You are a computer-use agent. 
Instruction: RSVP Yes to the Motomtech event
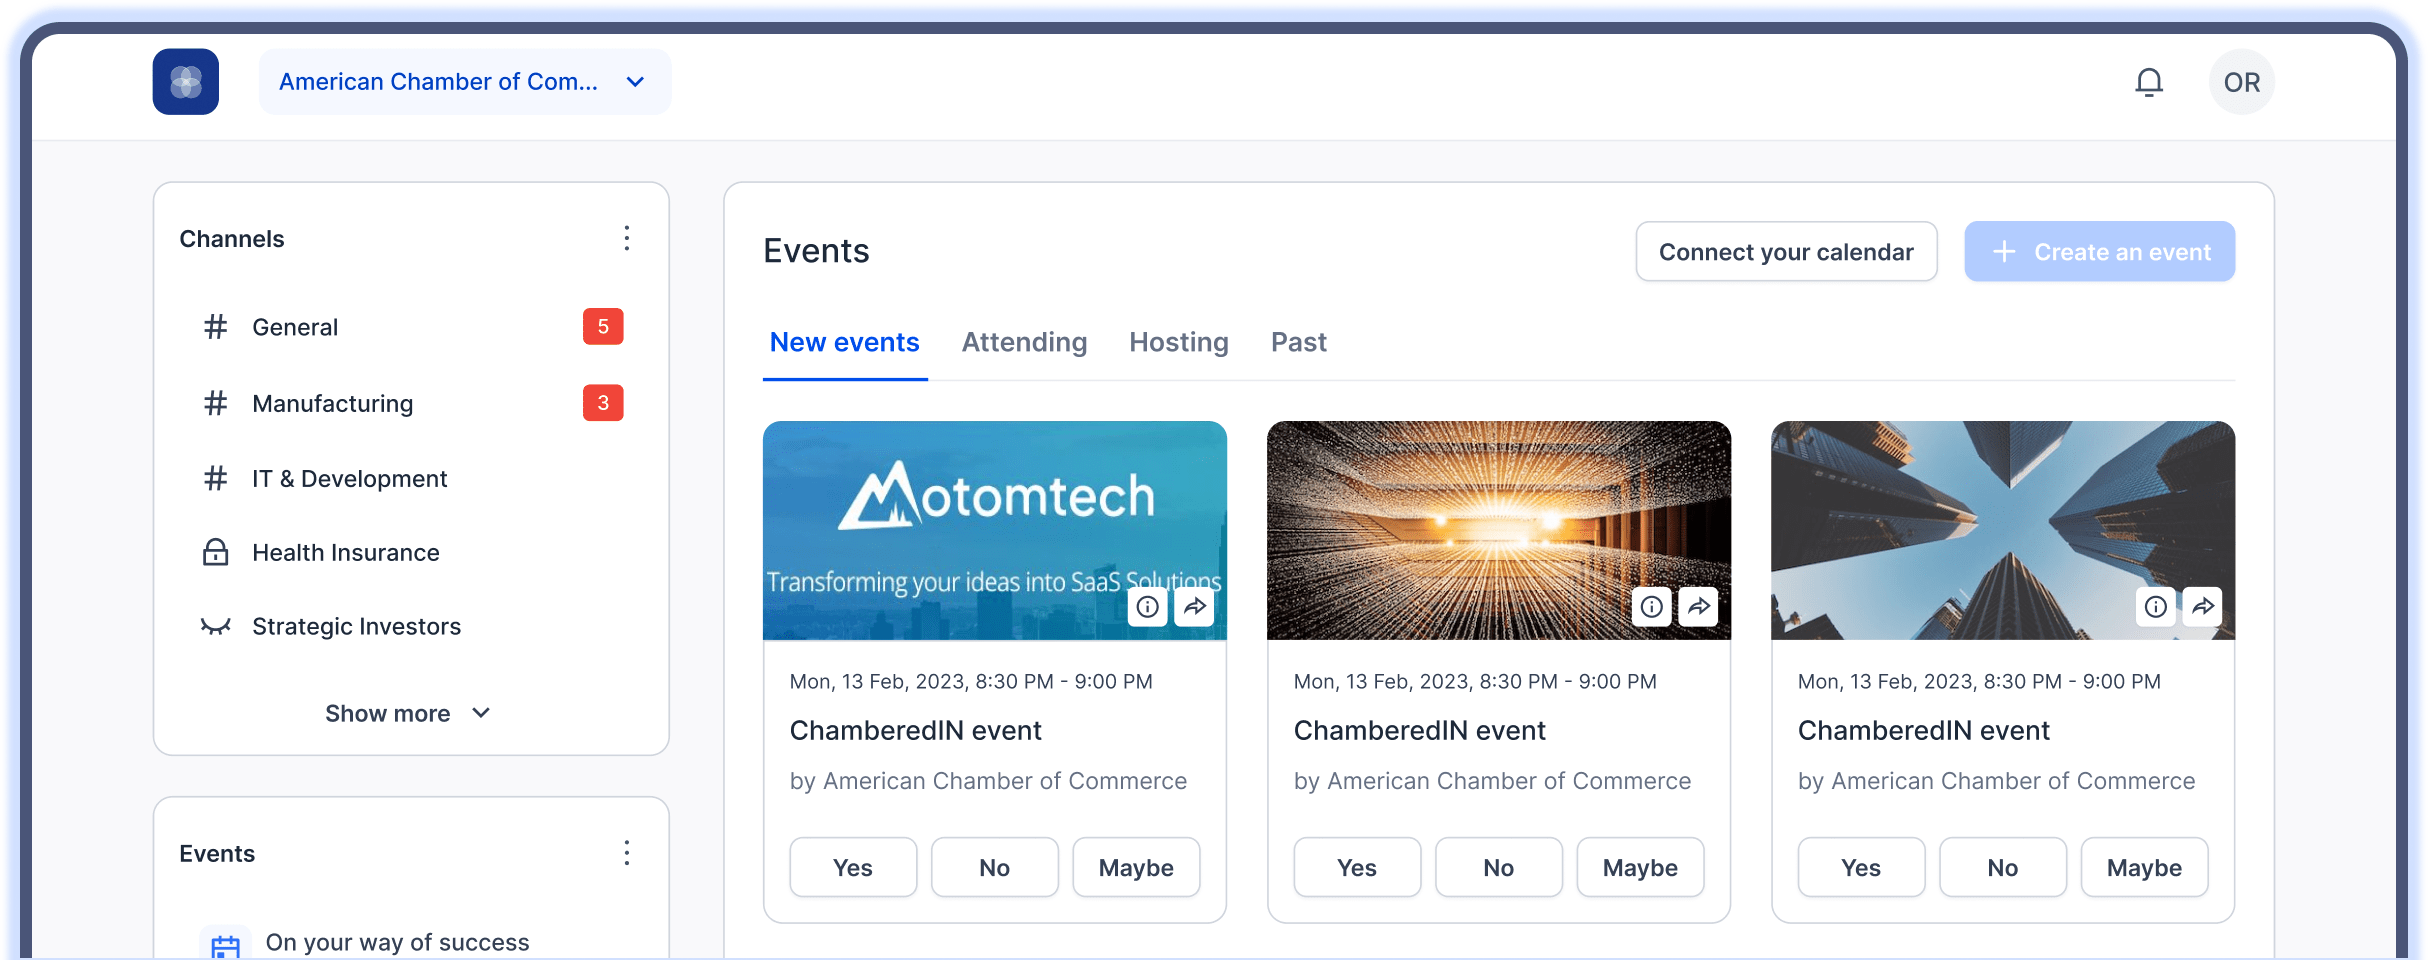(852, 867)
